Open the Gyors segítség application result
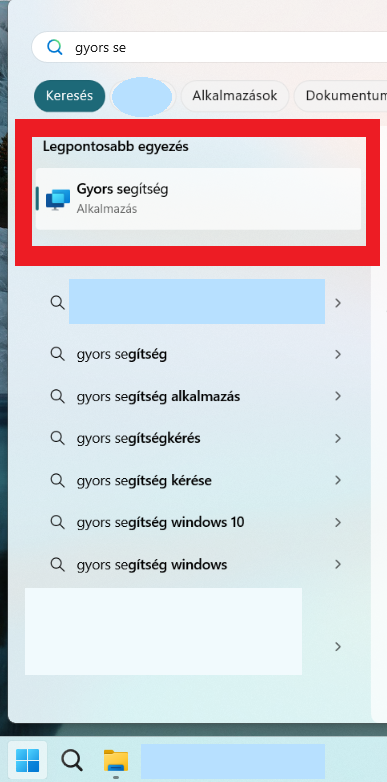The image size is (387, 782). pyautogui.click(x=198, y=198)
